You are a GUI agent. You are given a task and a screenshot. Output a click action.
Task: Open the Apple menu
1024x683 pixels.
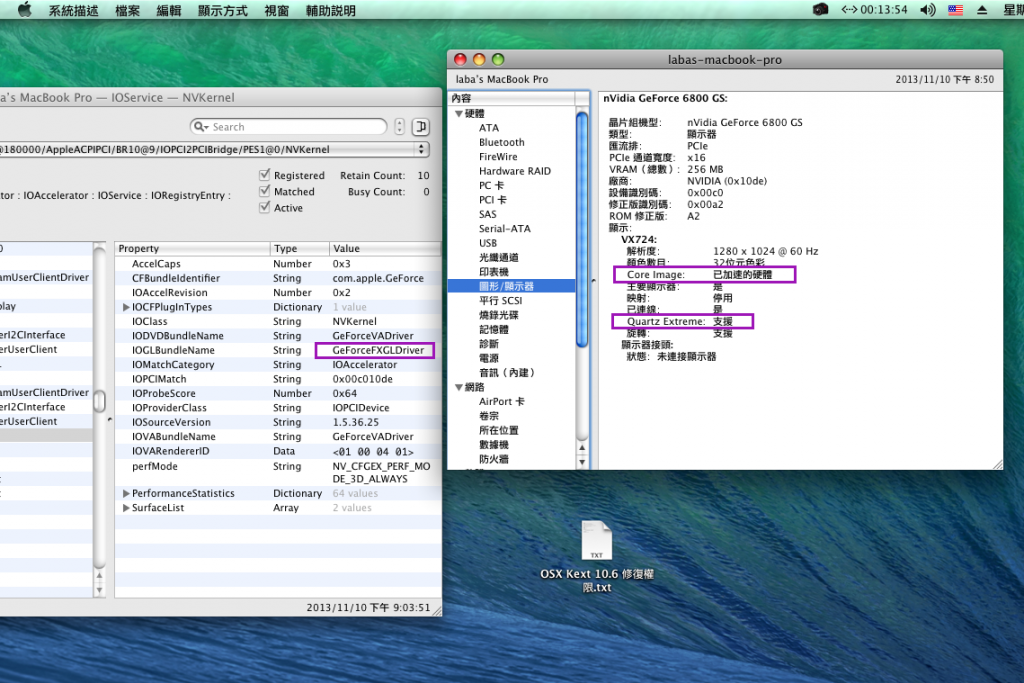24,10
